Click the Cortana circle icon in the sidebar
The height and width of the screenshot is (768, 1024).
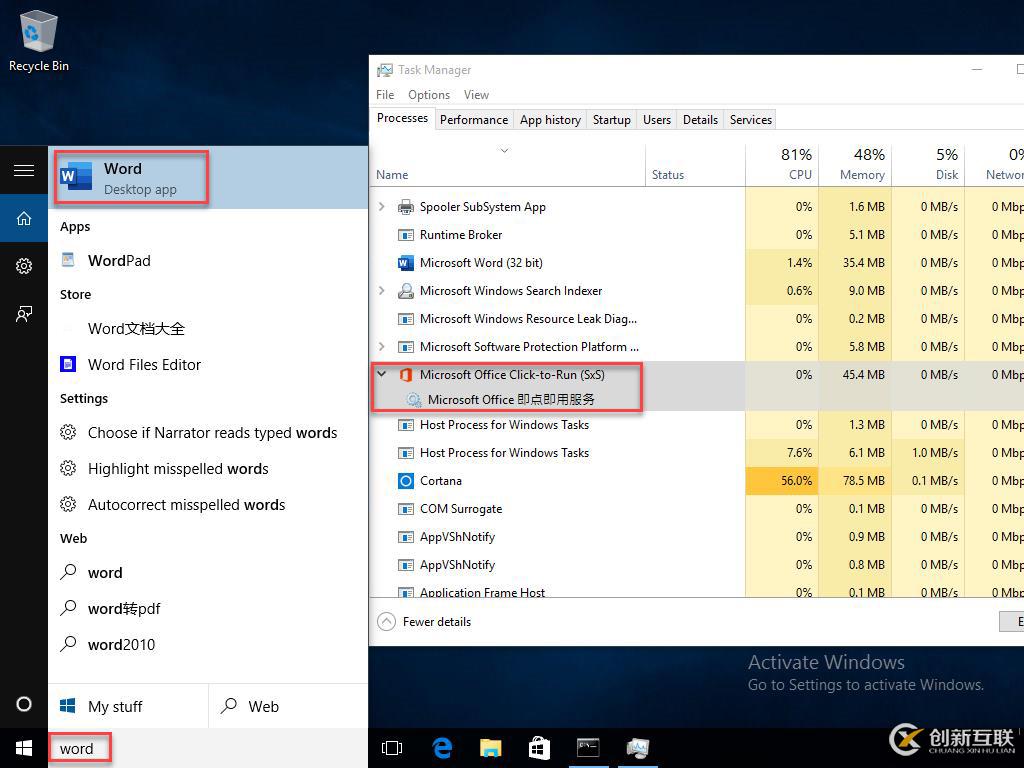tap(24, 704)
